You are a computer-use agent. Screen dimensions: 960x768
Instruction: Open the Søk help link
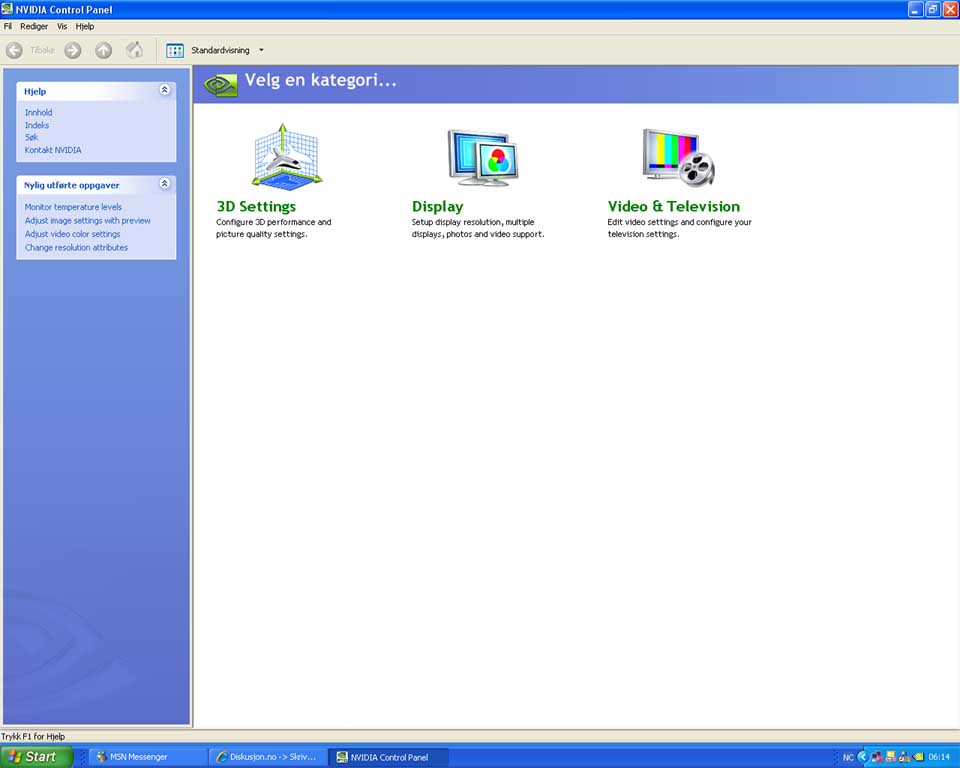pos(31,137)
